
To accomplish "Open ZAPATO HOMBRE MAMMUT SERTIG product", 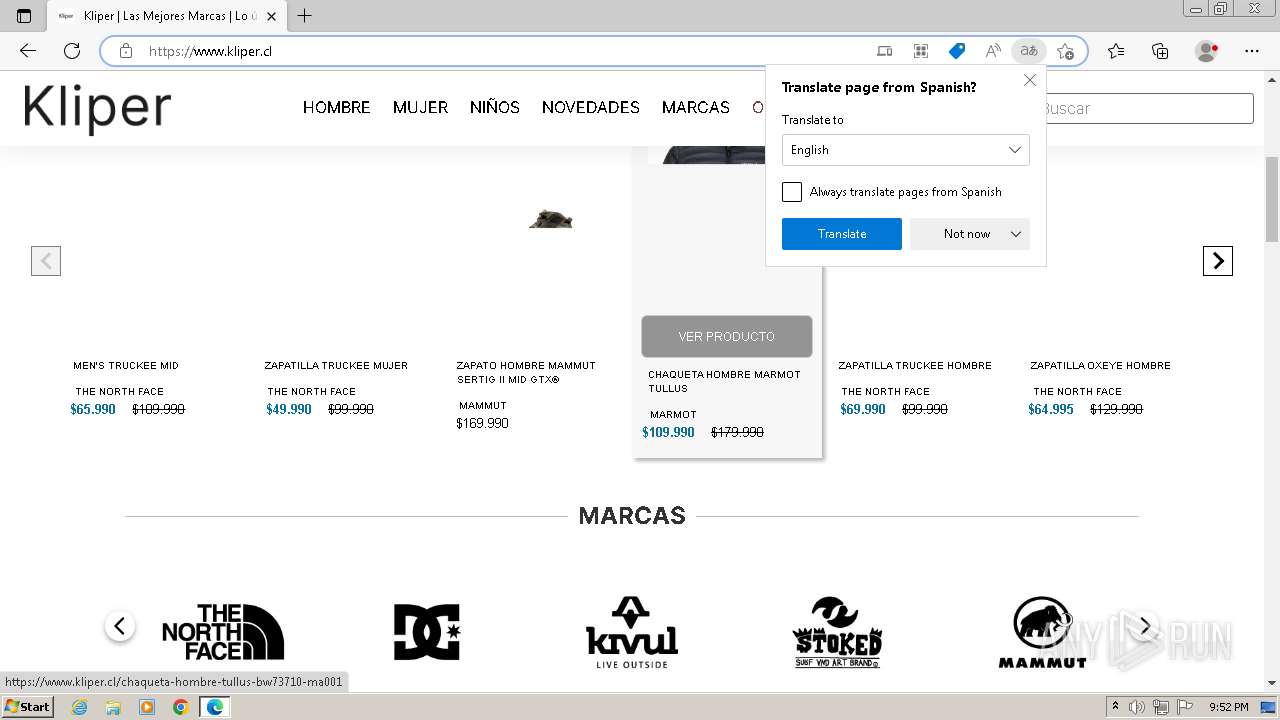I will tap(526, 373).
